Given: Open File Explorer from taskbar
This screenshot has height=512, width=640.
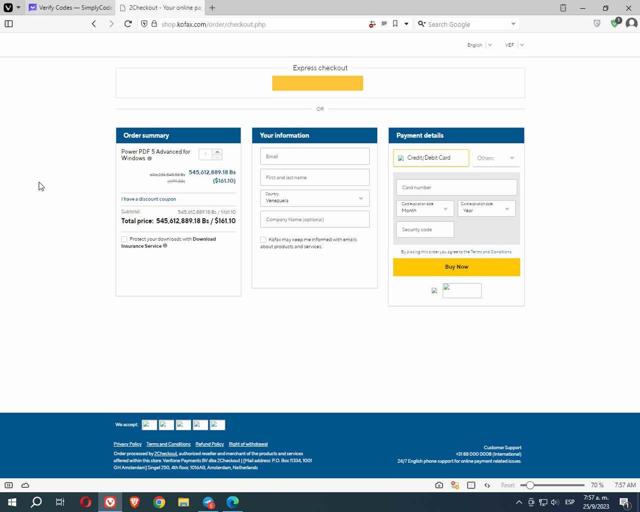Looking at the screenshot, I should (184, 502).
